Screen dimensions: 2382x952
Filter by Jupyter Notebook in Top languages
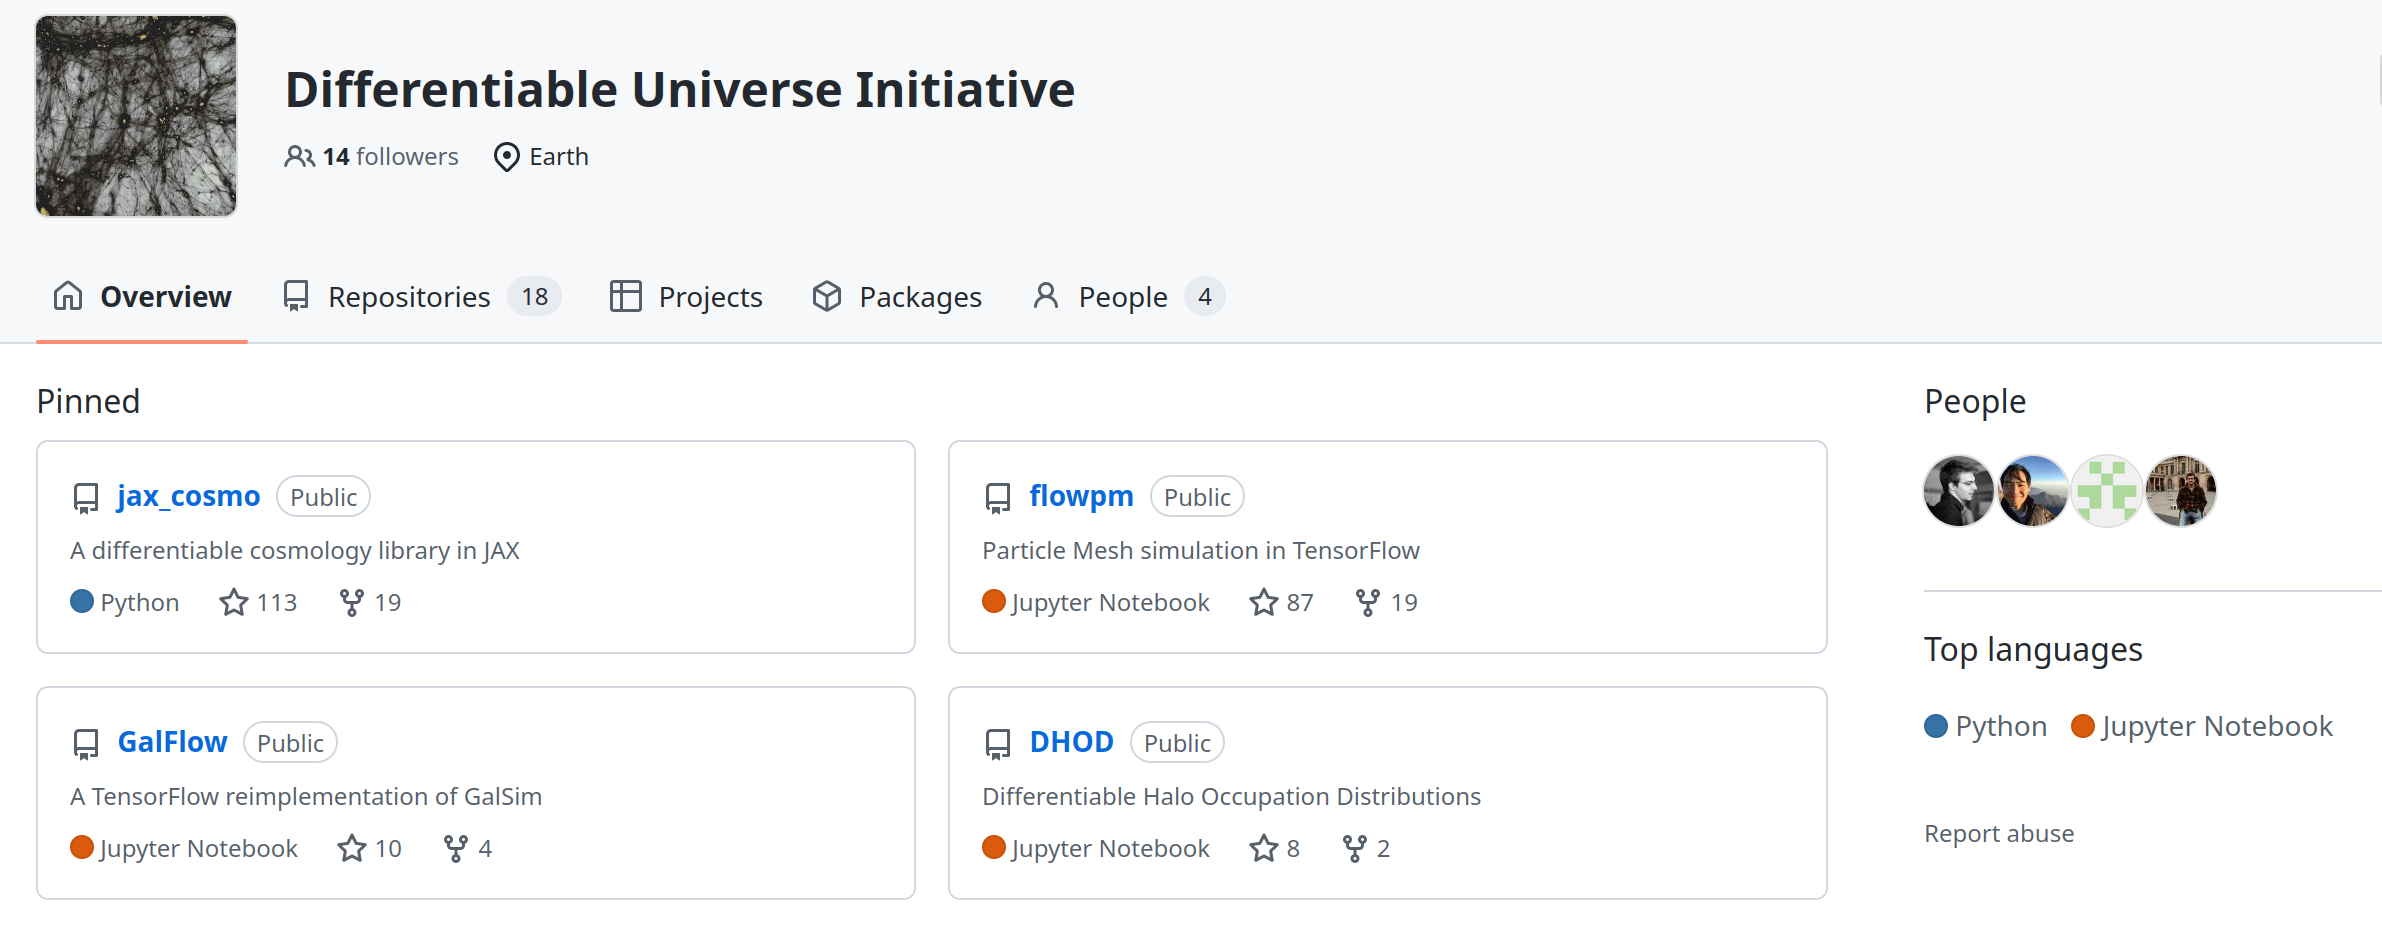point(2202,726)
